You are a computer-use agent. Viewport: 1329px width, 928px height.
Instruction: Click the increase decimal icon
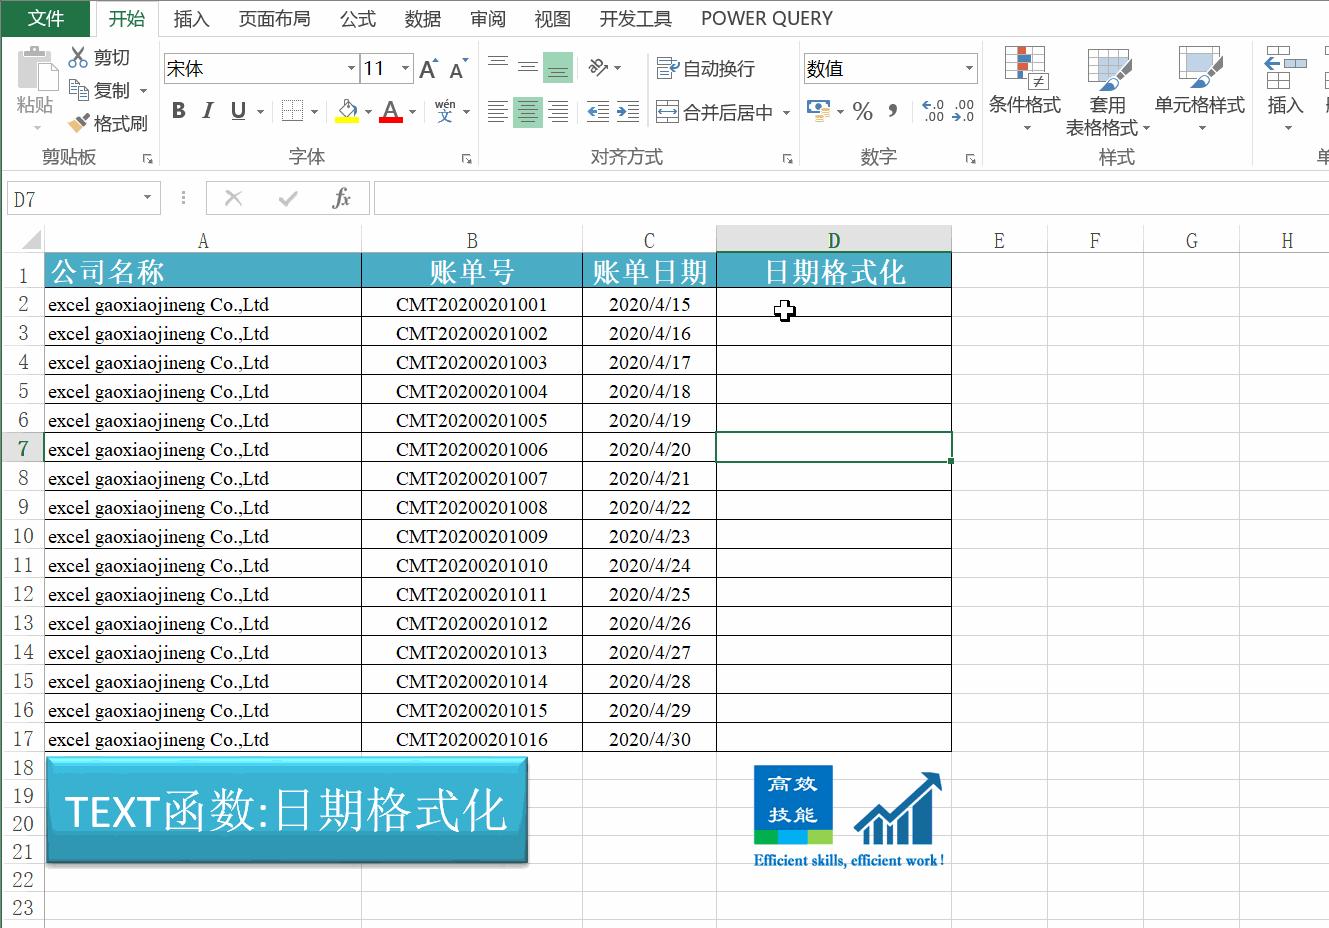coord(933,112)
